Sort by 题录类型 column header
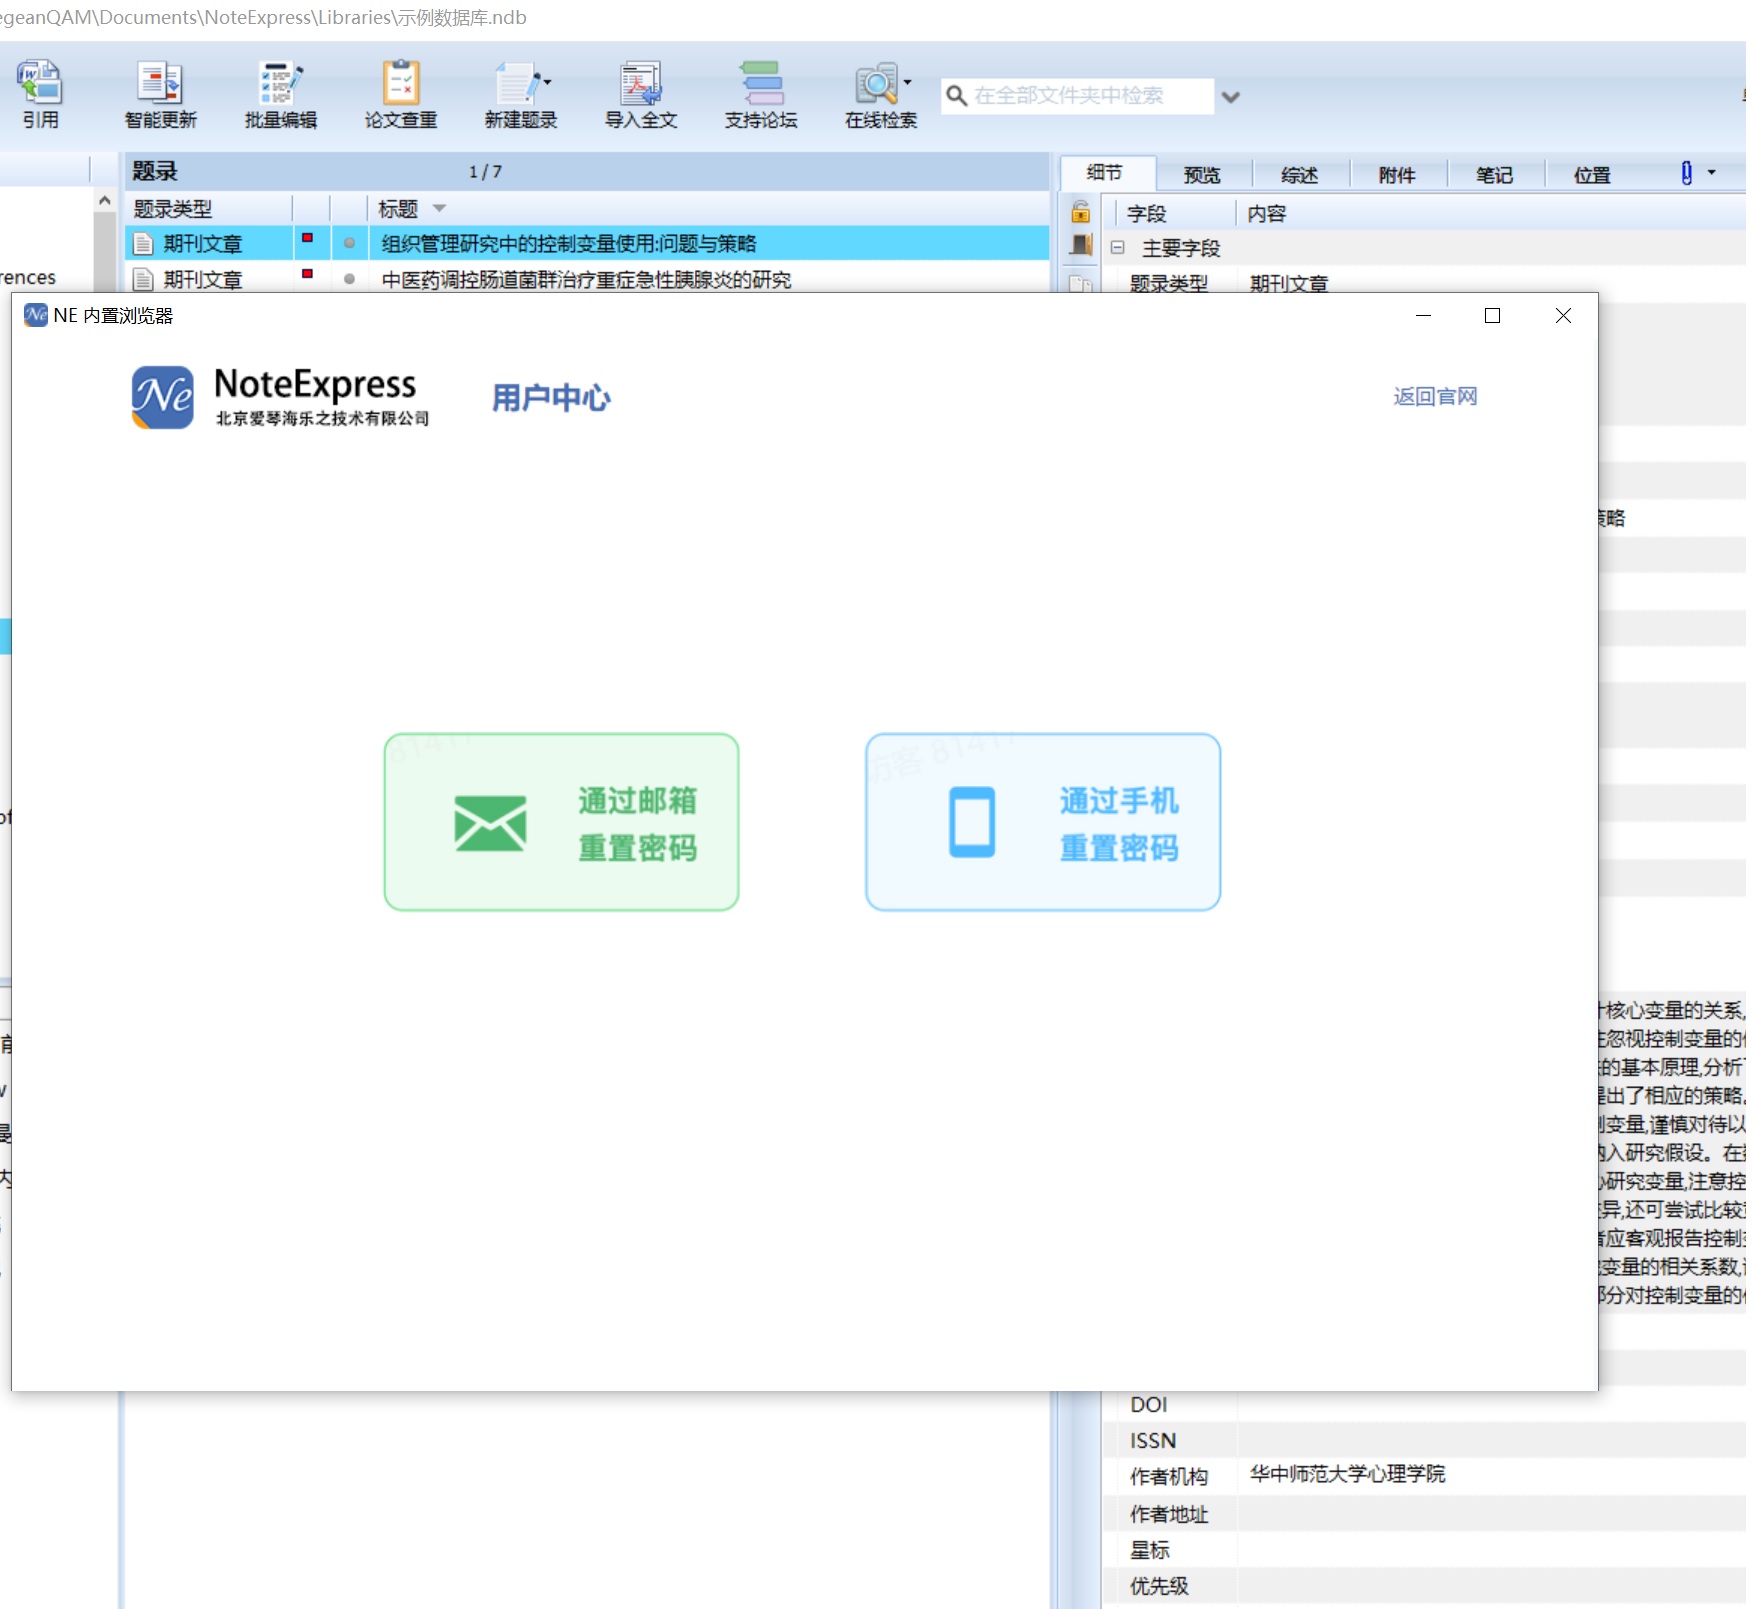Screen dimensions: 1752x1609 (x=210, y=209)
